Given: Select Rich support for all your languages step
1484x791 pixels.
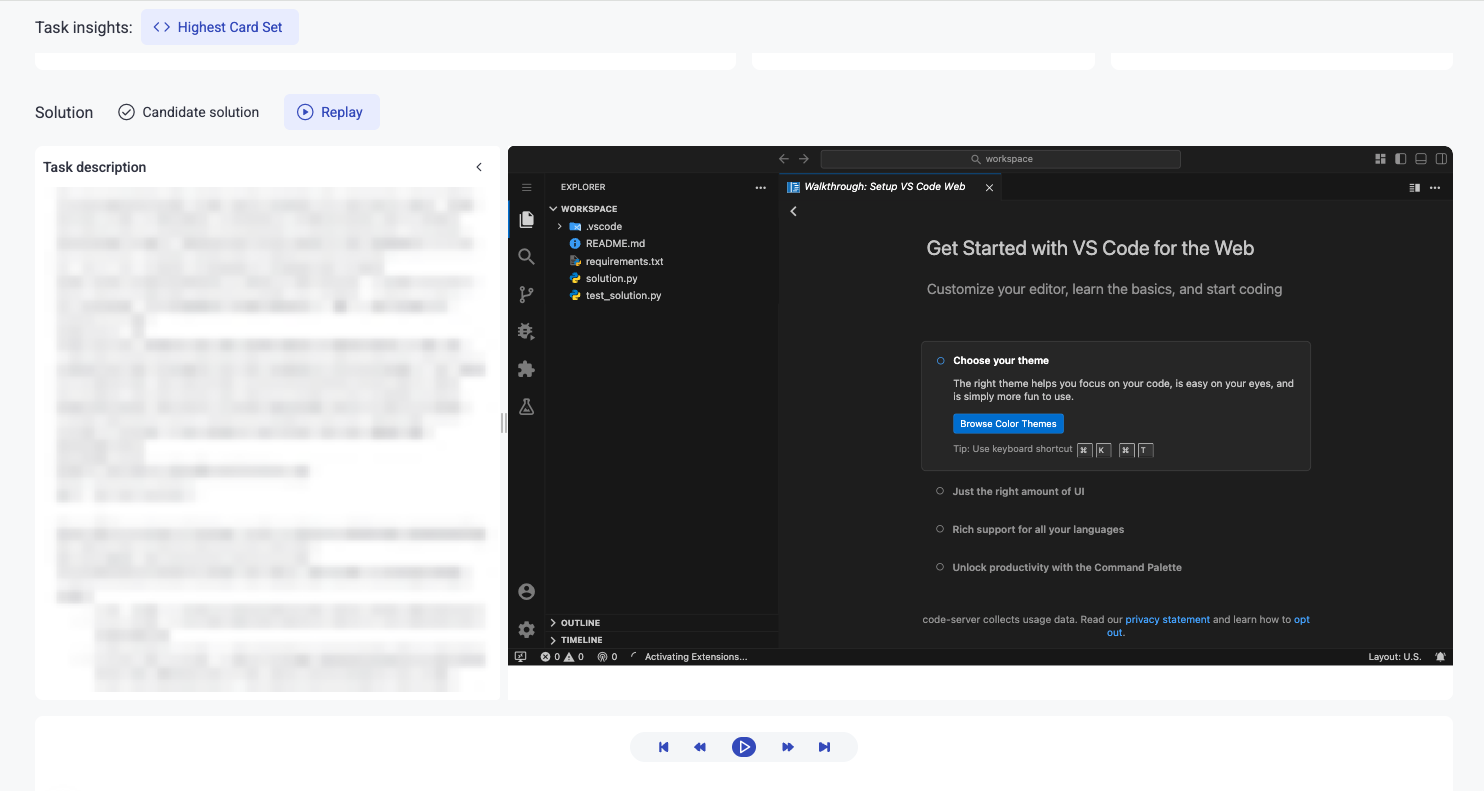Looking at the screenshot, I should [x=1038, y=529].
